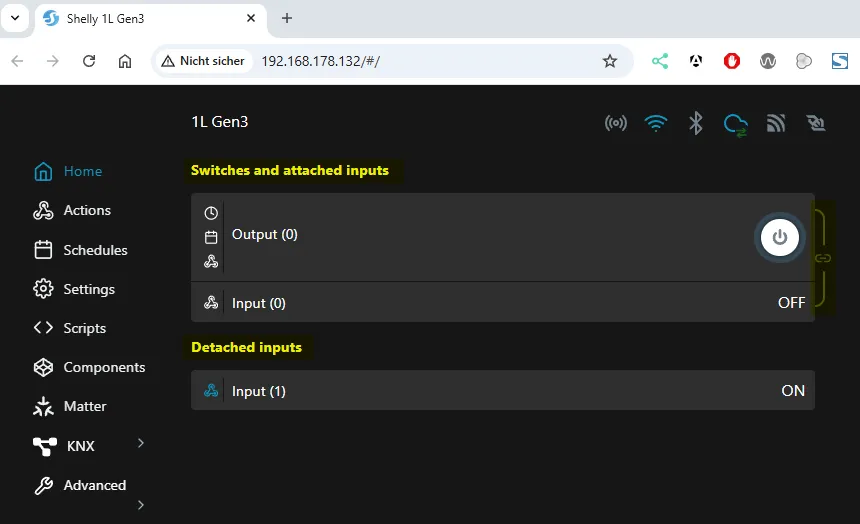
Task: Click the link icon right of Output card
Action: point(823,258)
